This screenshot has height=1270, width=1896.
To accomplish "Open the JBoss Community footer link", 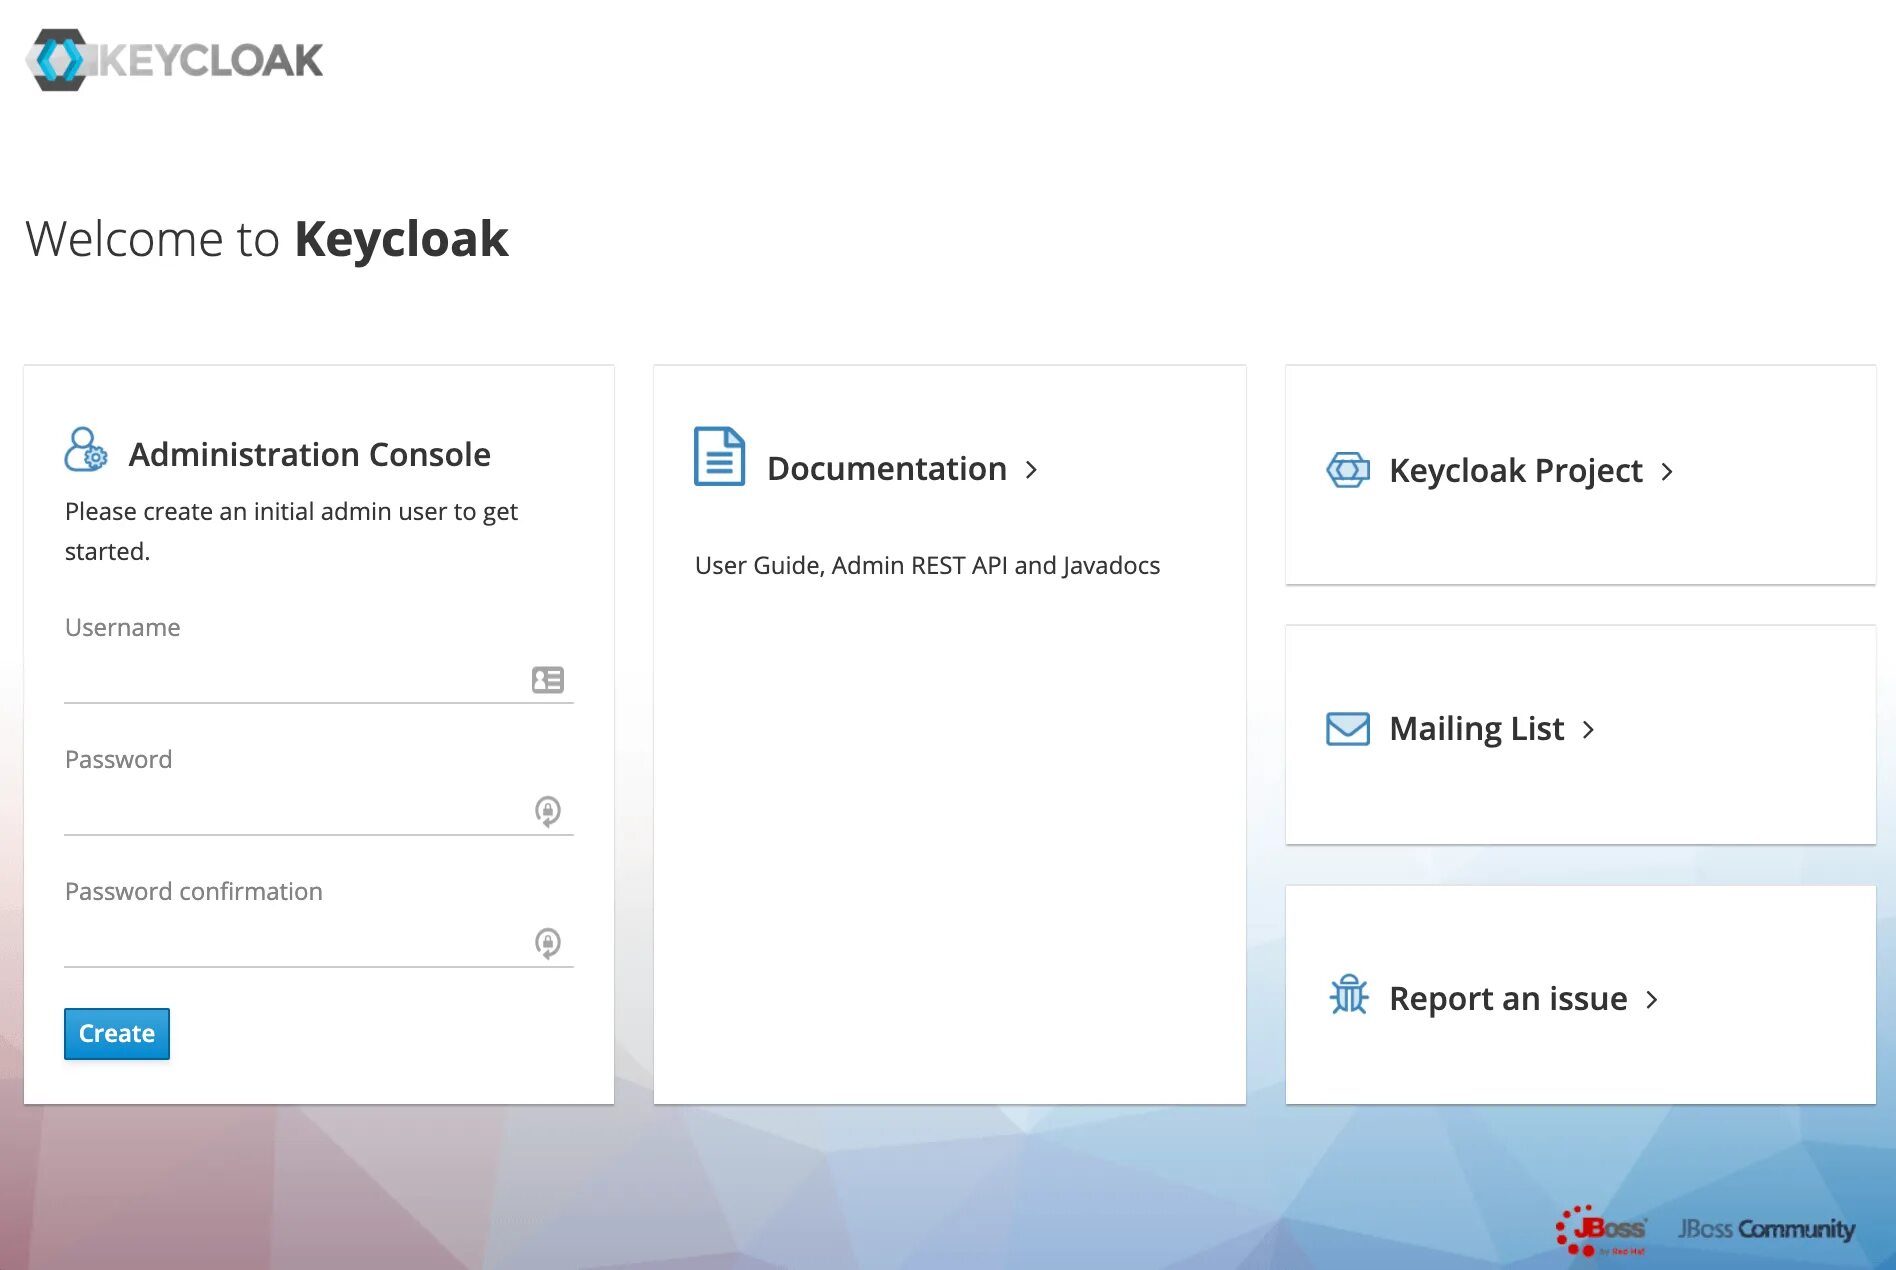I will tap(1766, 1229).
